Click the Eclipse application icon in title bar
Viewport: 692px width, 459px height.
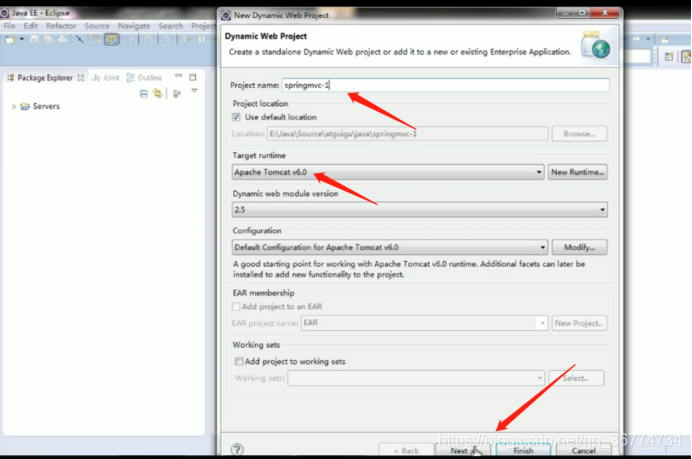[5, 13]
